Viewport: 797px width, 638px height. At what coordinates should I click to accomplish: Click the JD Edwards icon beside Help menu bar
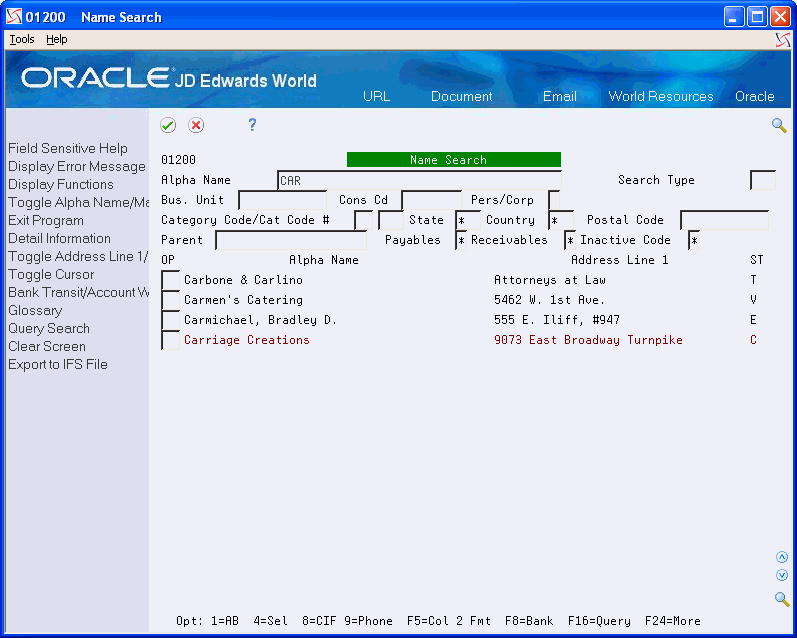point(783,40)
